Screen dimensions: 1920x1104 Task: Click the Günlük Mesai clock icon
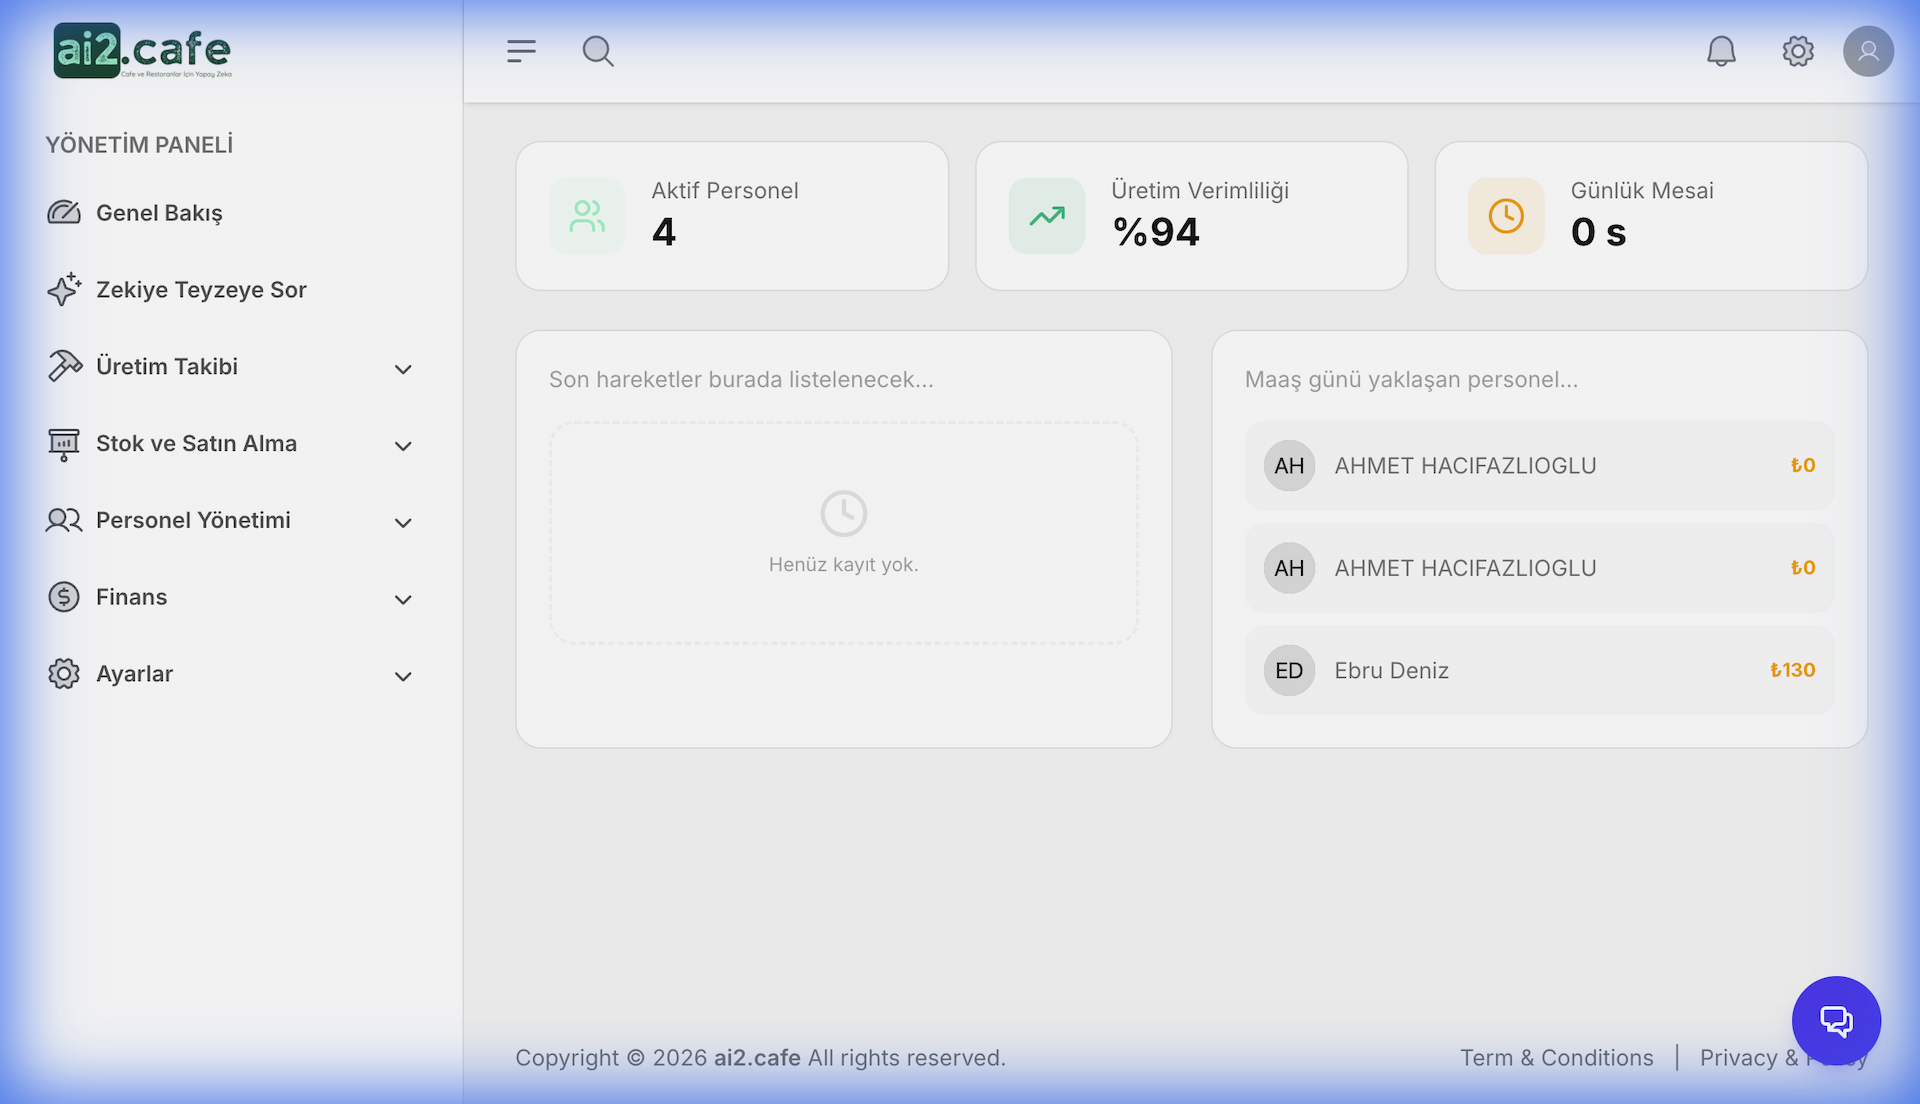point(1506,216)
